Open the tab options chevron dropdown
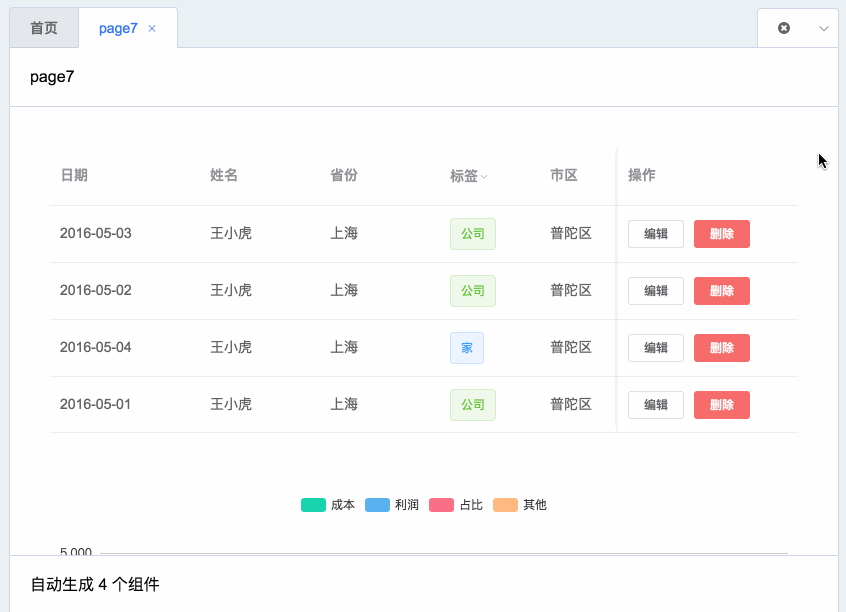 click(x=823, y=29)
